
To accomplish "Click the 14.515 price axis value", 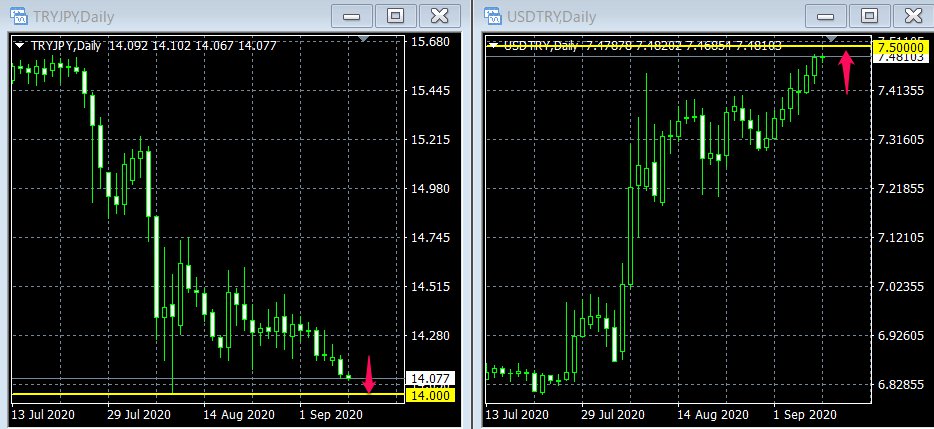I will pos(431,286).
